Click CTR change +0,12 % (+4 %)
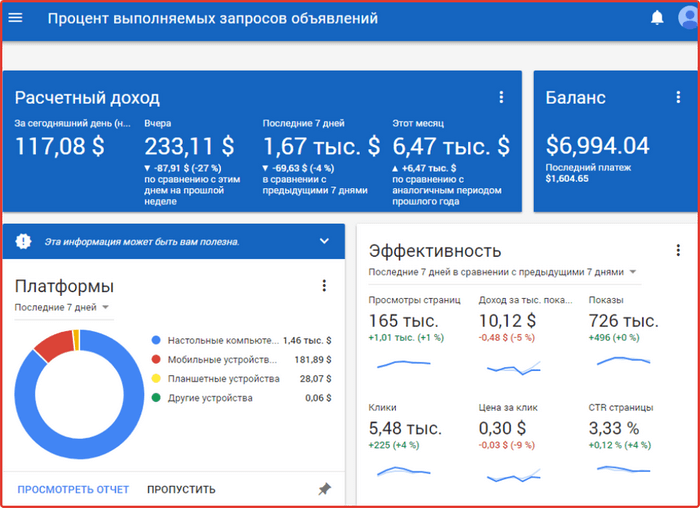The height and width of the screenshot is (508, 700). 620,445
